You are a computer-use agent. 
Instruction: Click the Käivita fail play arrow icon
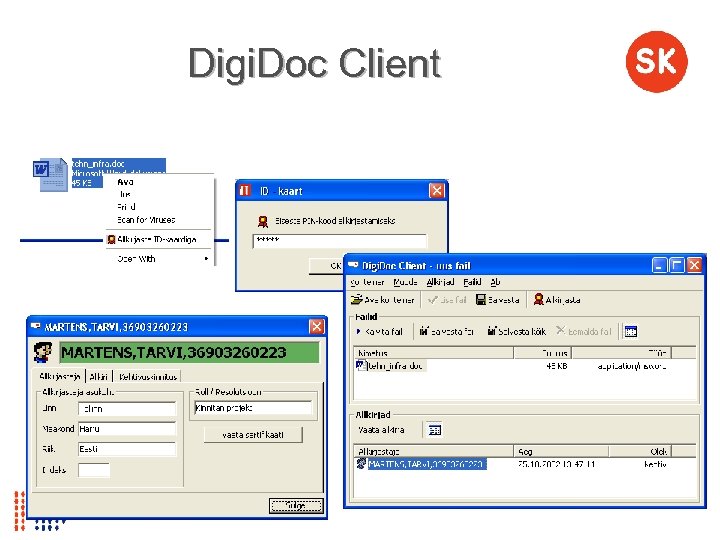click(x=359, y=331)
